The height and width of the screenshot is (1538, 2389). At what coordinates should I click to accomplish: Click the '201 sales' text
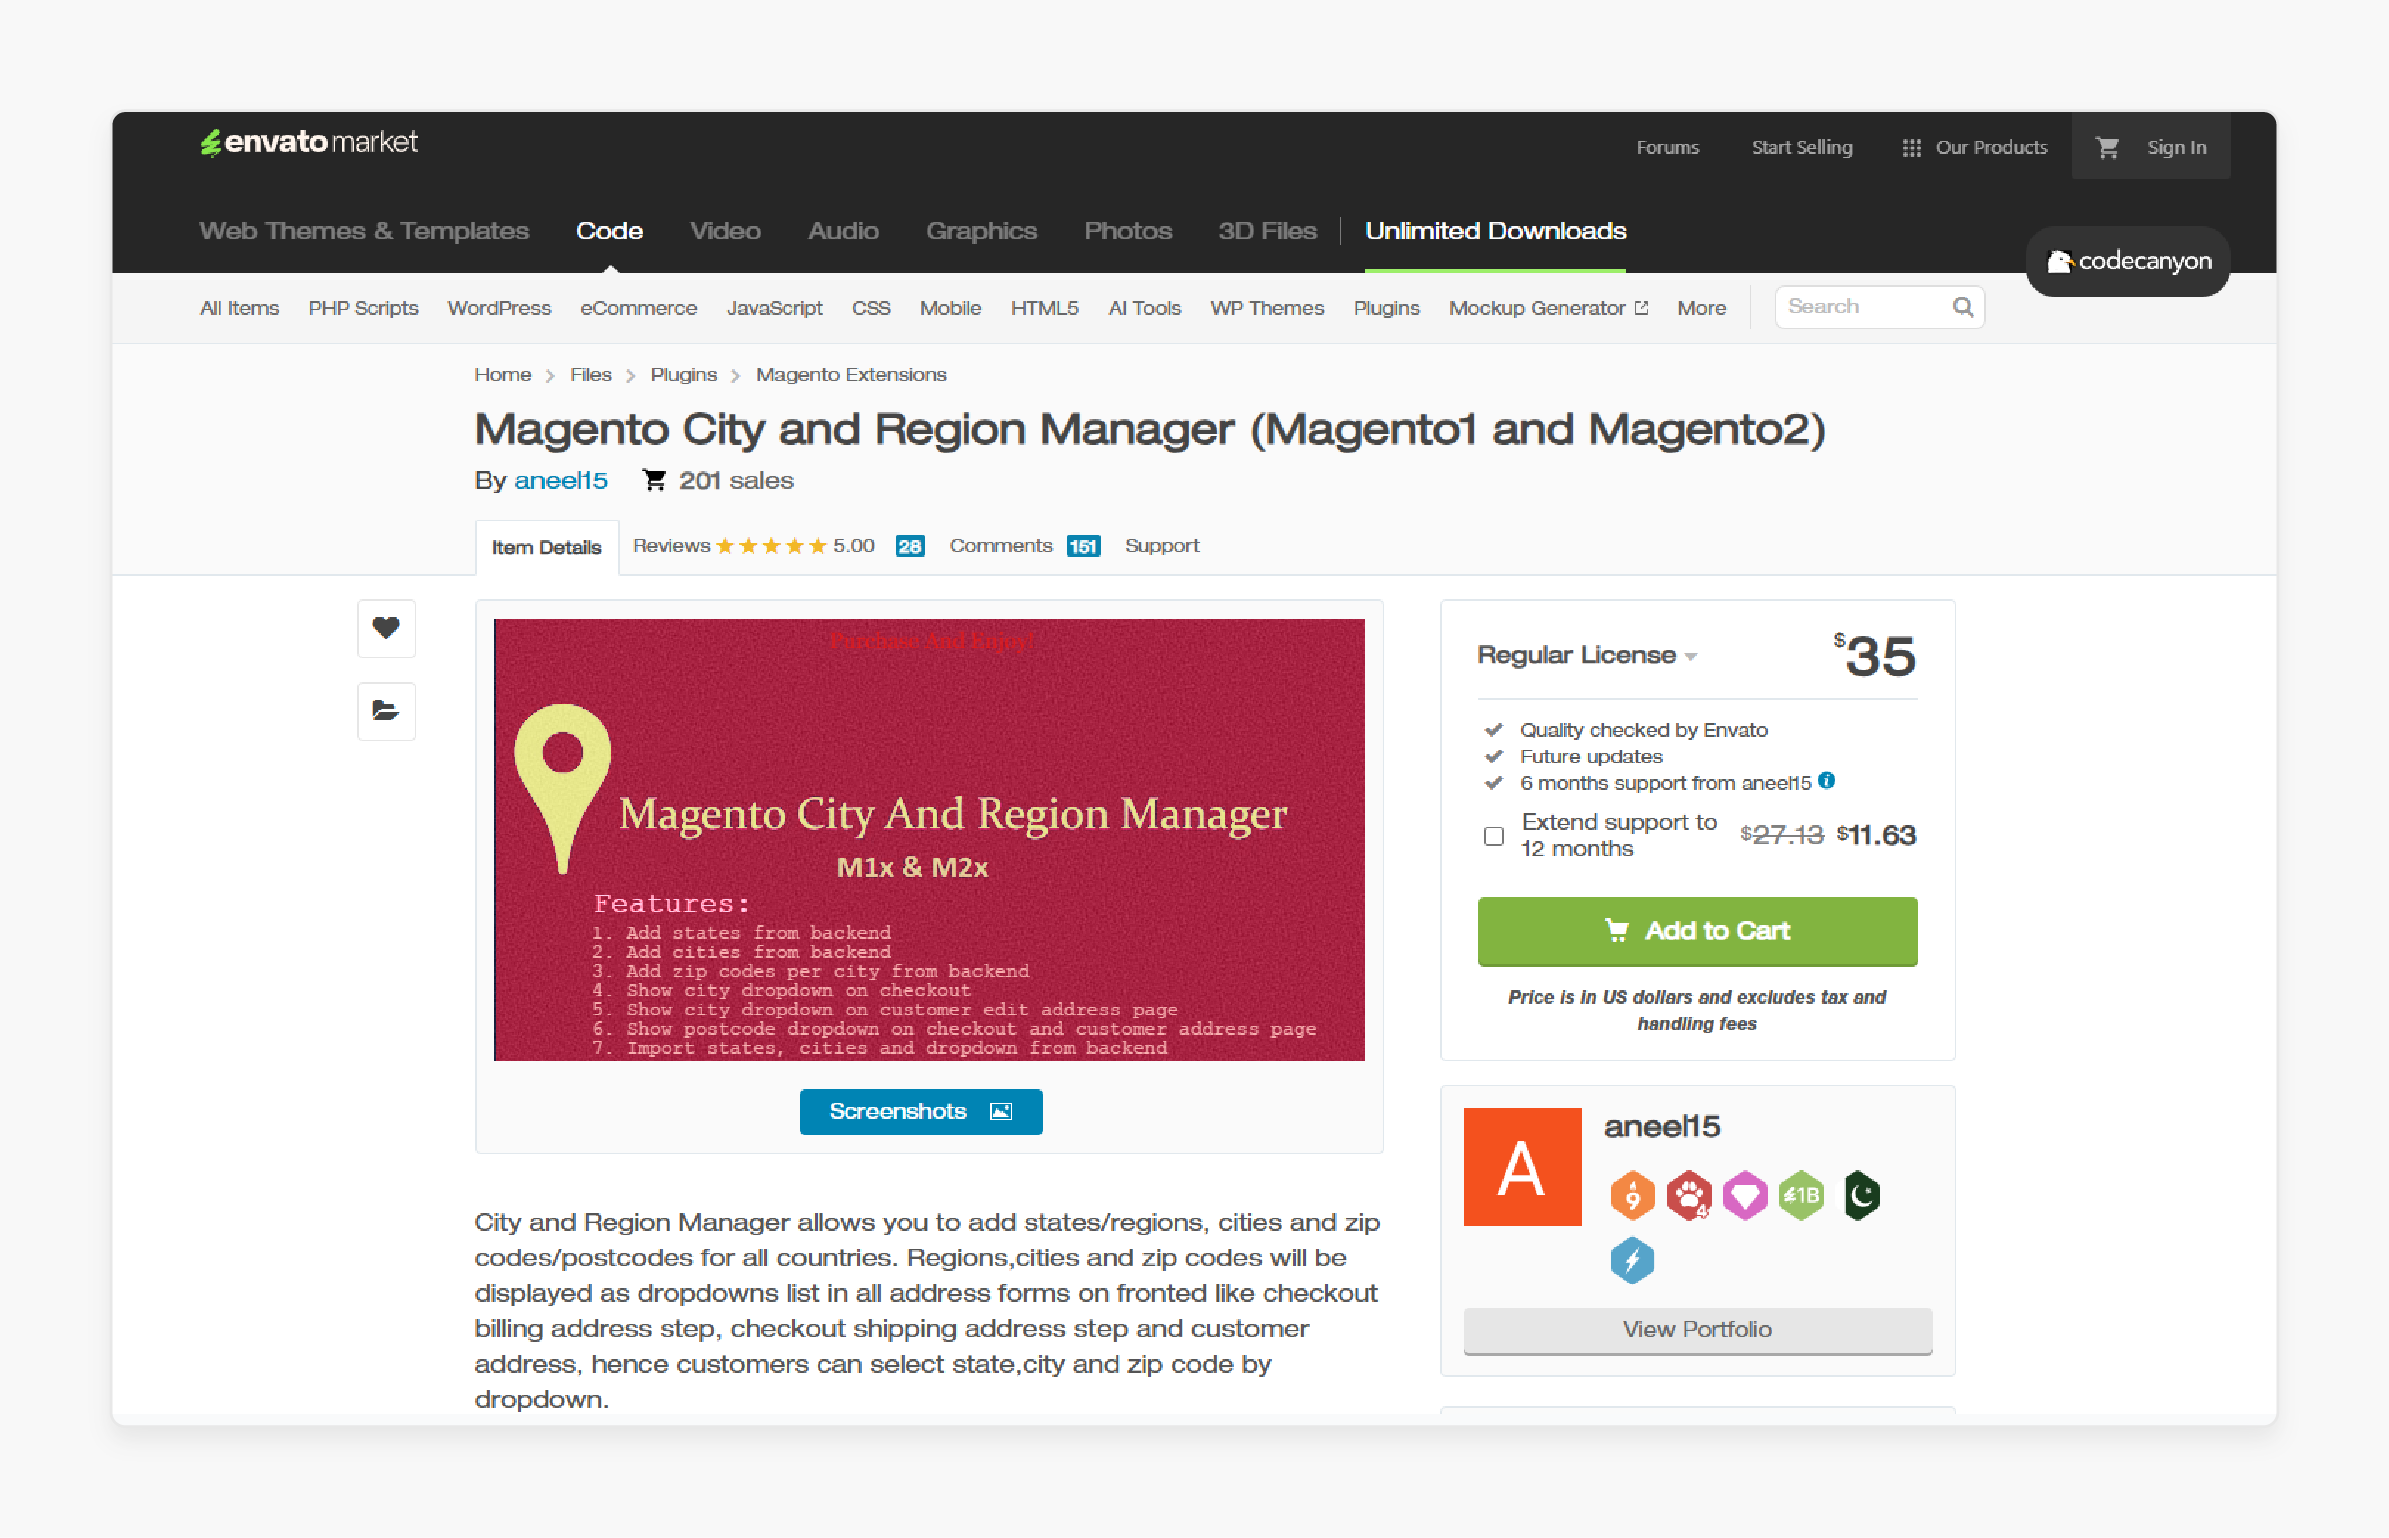coord(736,481)
